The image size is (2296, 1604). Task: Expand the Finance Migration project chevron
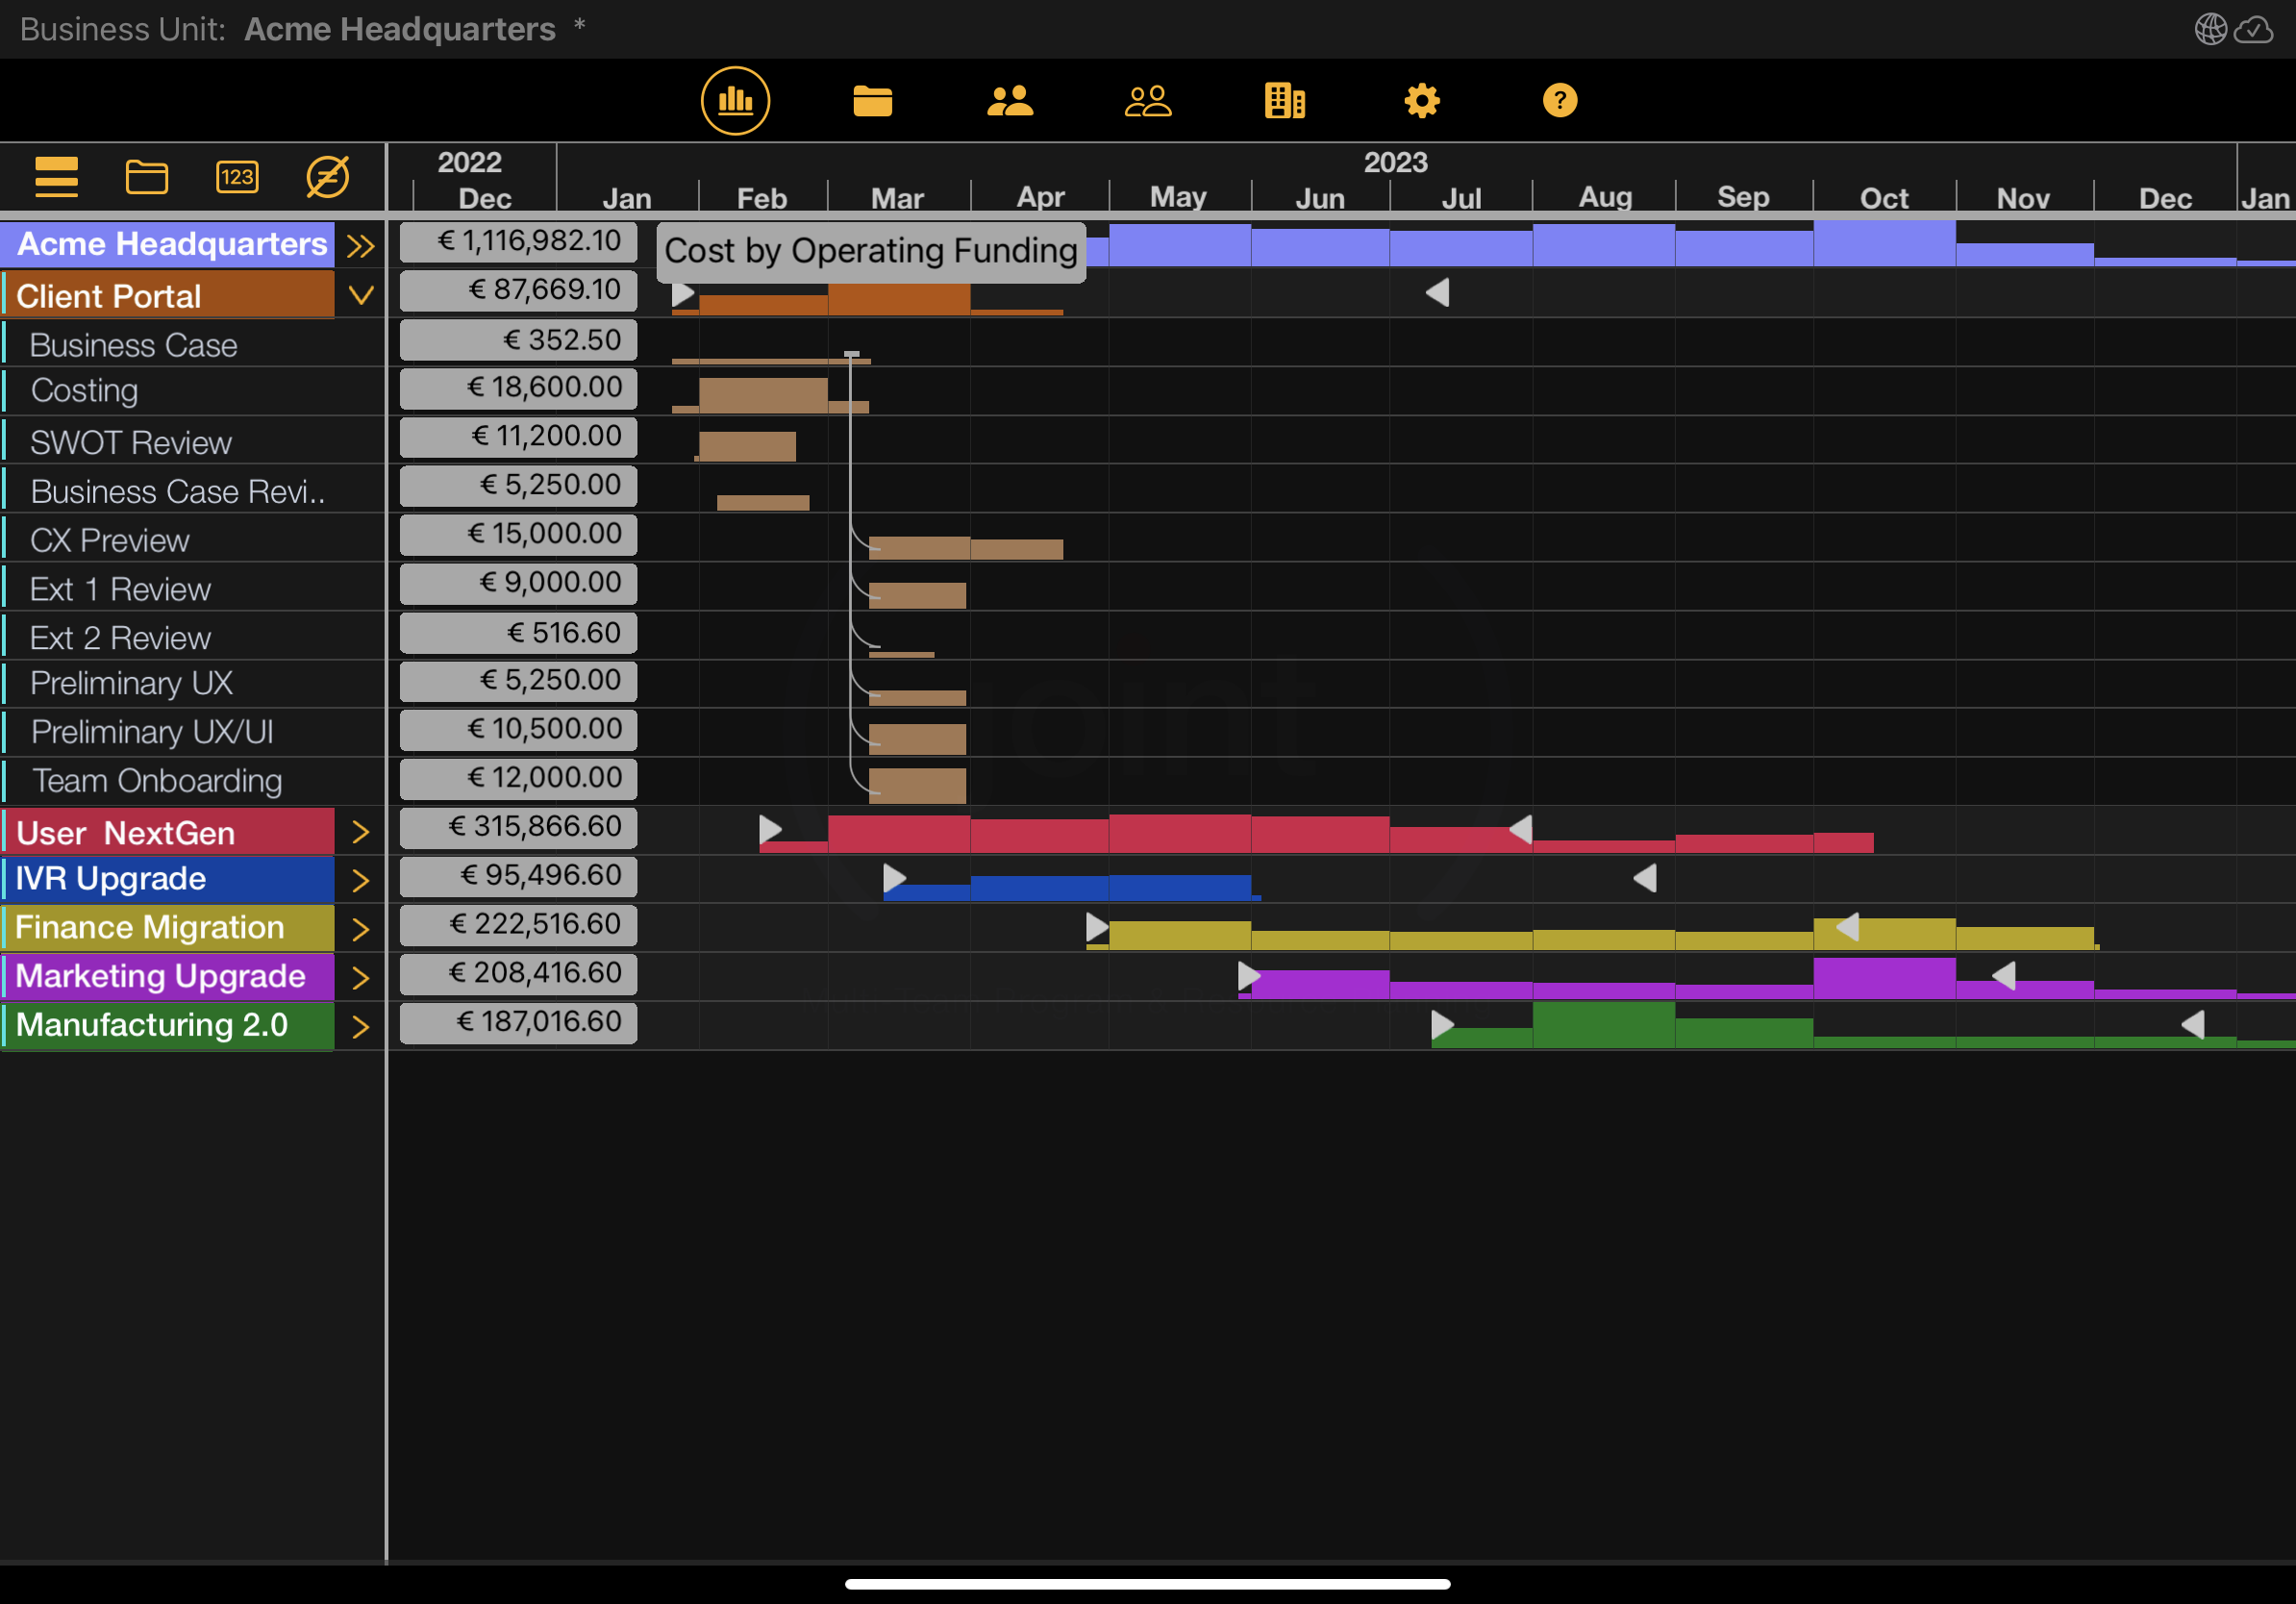click(x=361, y=929)
